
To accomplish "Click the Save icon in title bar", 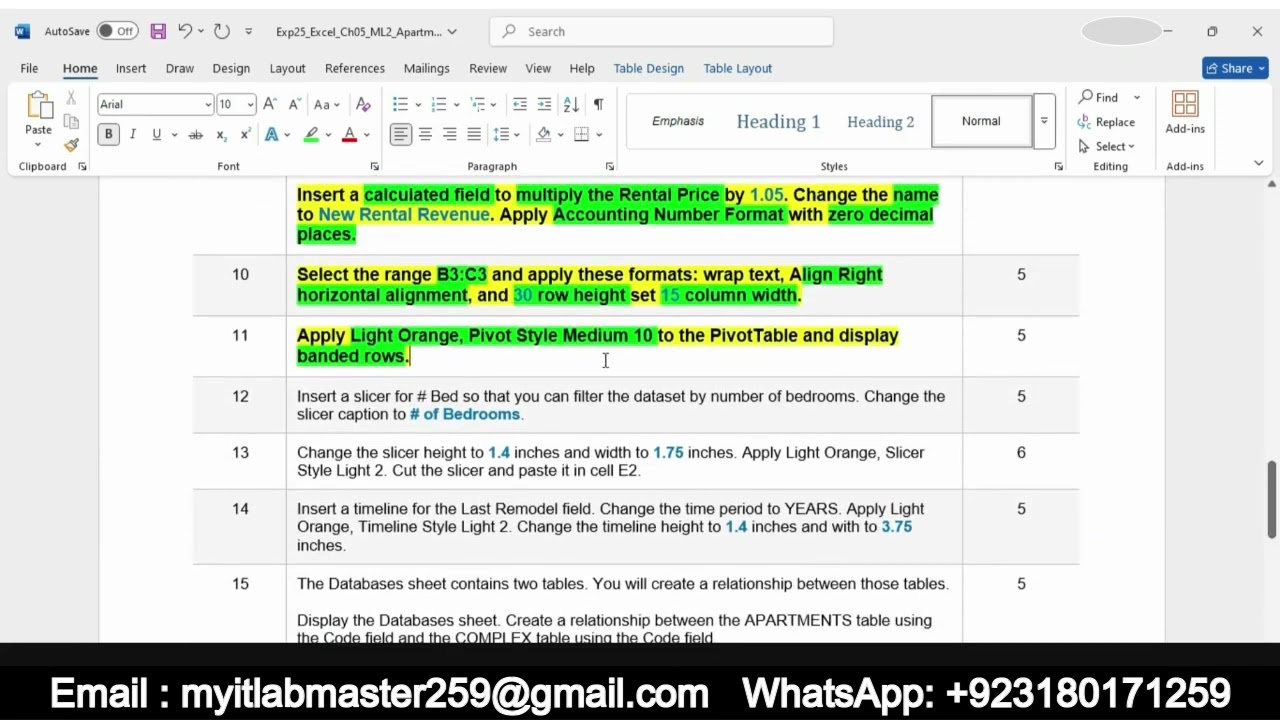I will tap(158, 31).
